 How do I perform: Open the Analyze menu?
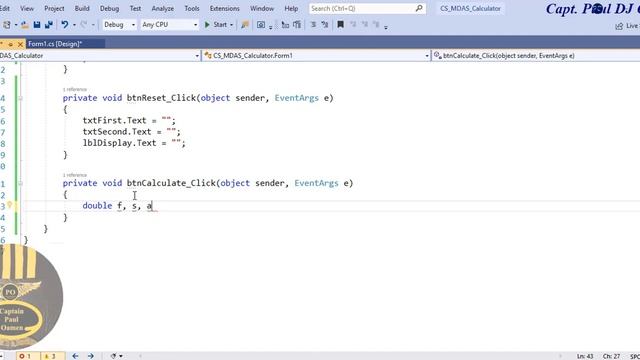pyautogui.click(x=162, y=8)
